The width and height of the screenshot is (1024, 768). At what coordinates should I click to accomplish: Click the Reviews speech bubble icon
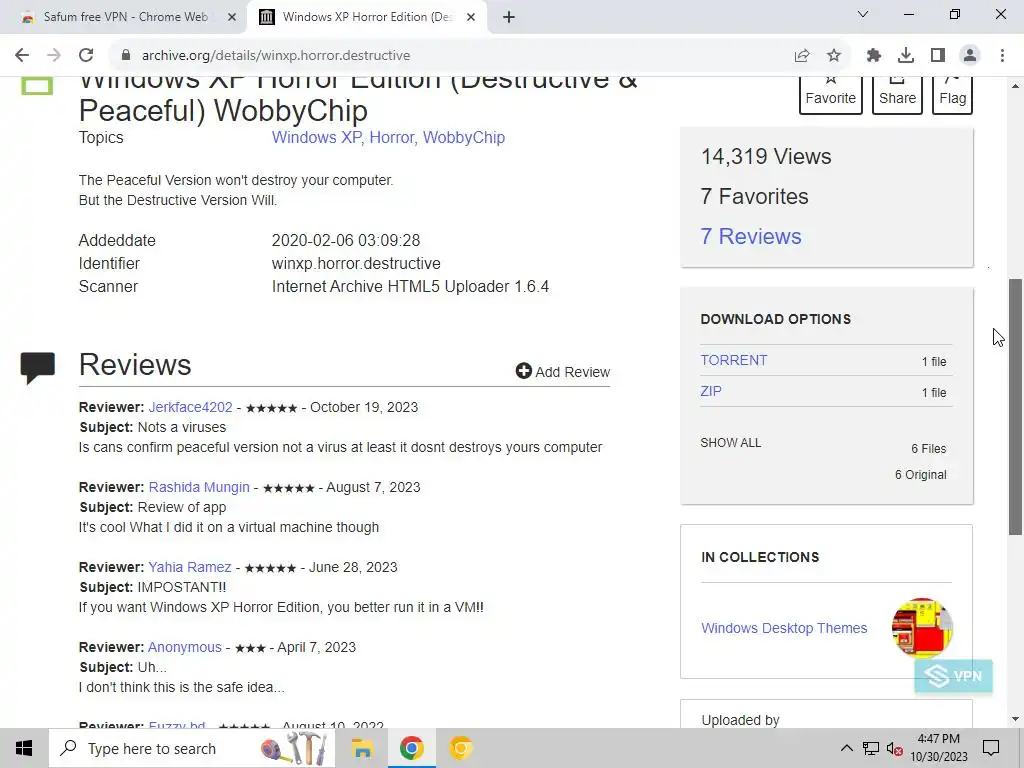pyautogui.click(x=38, y=367)
